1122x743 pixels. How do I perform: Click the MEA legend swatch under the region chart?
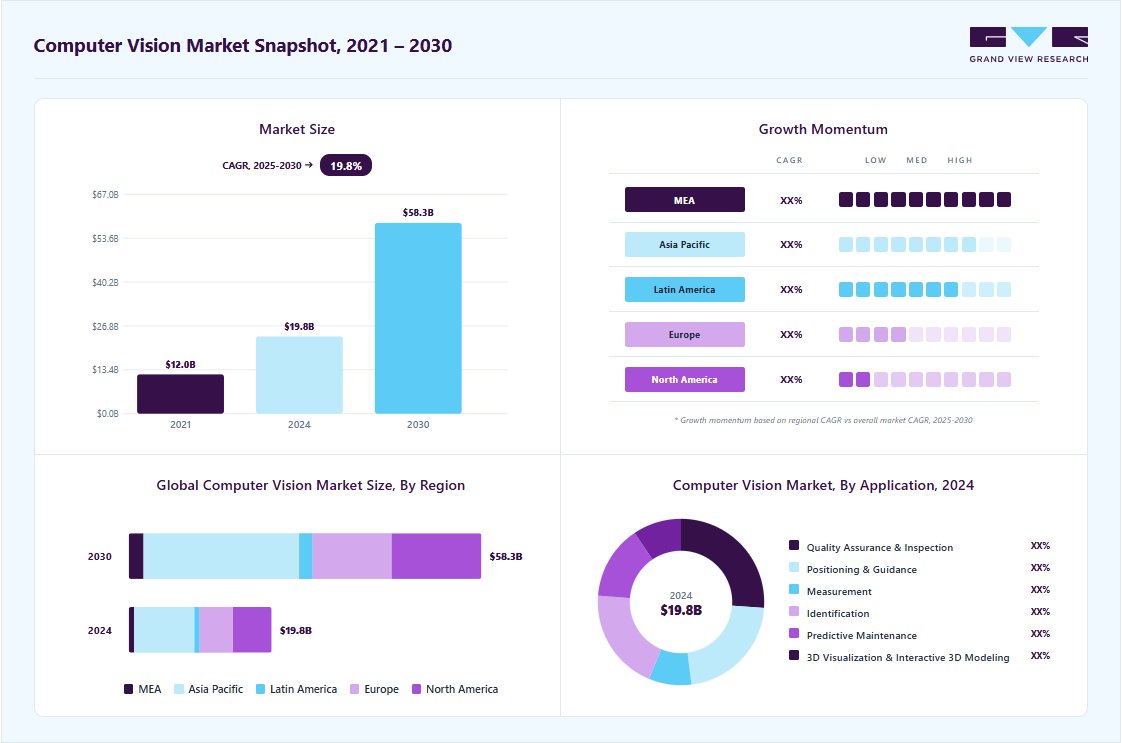(128, 689)
